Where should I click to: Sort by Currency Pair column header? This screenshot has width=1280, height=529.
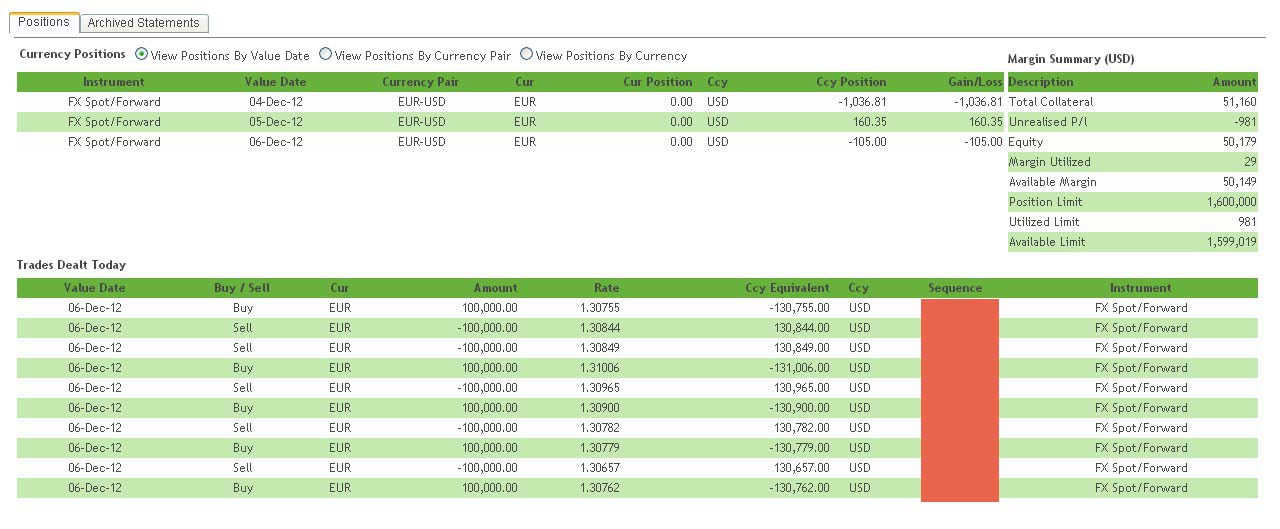(413, 82)
